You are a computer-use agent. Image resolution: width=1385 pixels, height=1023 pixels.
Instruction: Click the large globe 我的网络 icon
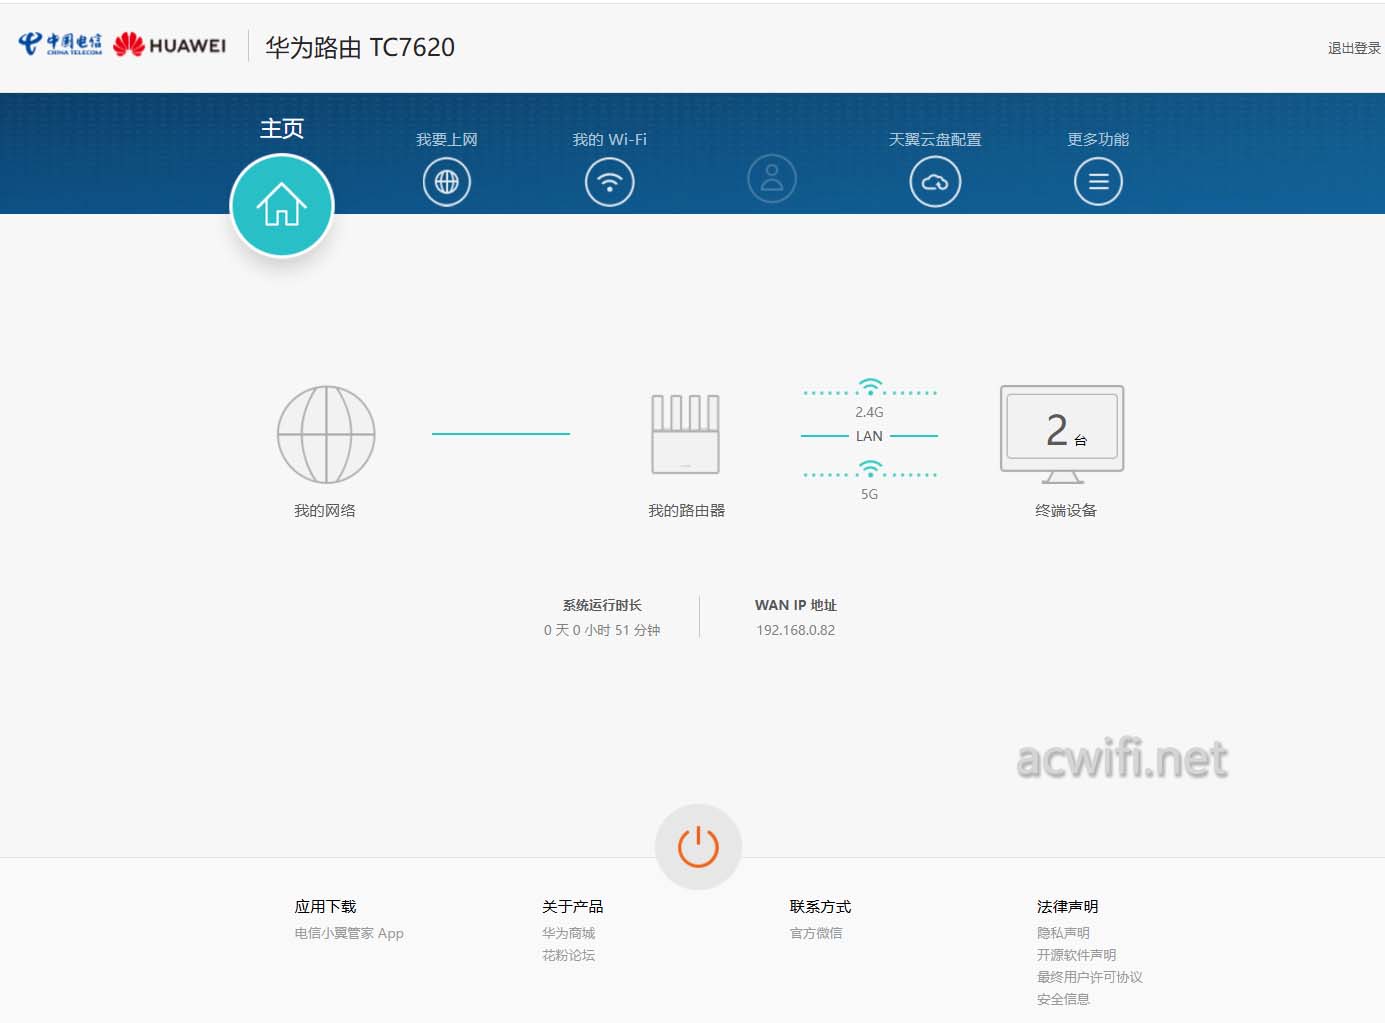326,435
